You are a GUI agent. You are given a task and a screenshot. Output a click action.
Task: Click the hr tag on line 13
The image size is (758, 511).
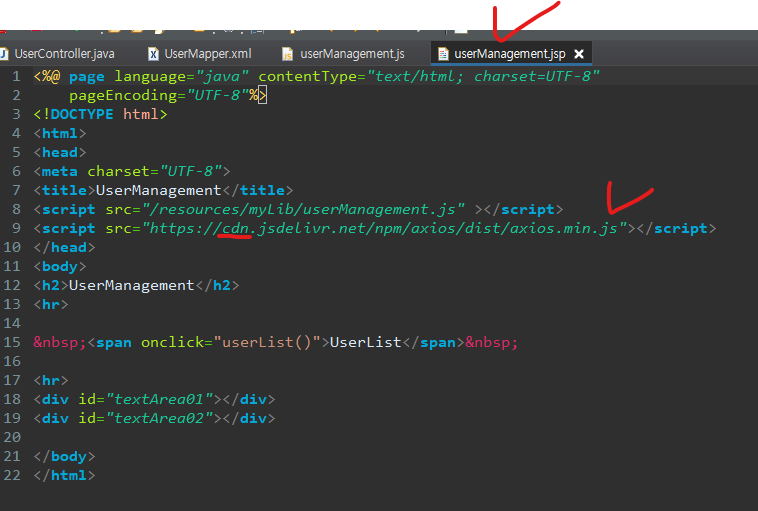point(51,304)
